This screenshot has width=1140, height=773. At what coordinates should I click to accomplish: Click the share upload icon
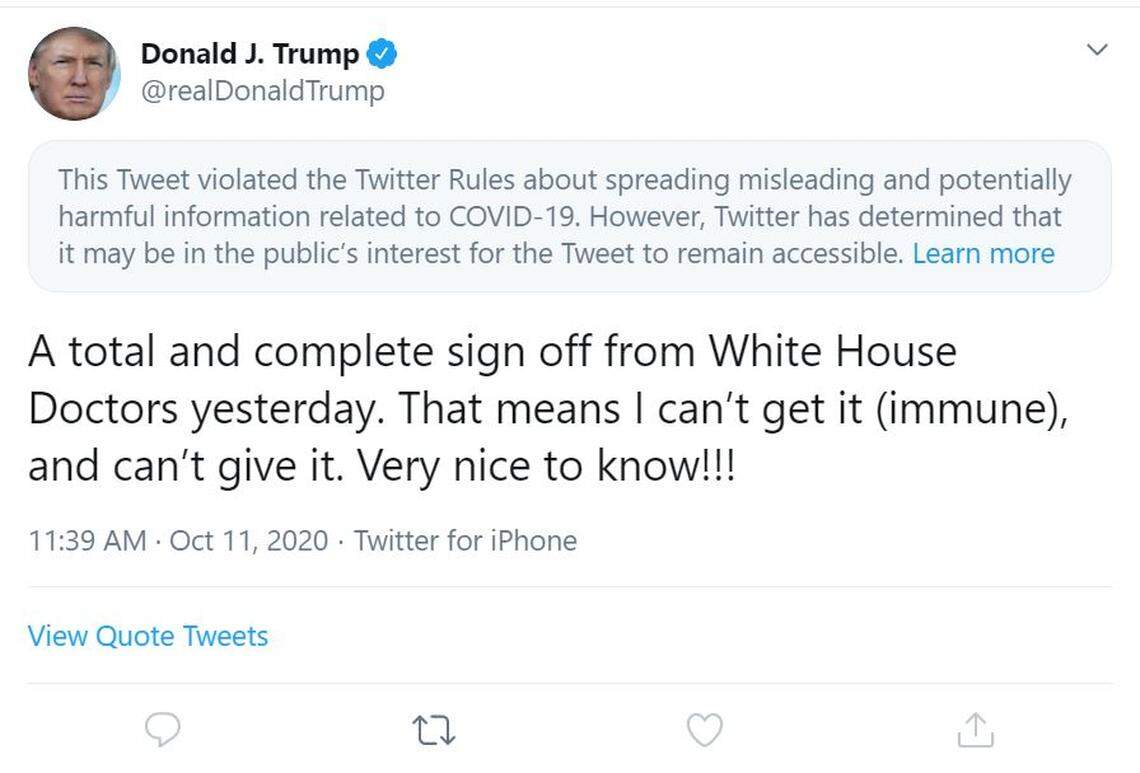pos(973,731)
